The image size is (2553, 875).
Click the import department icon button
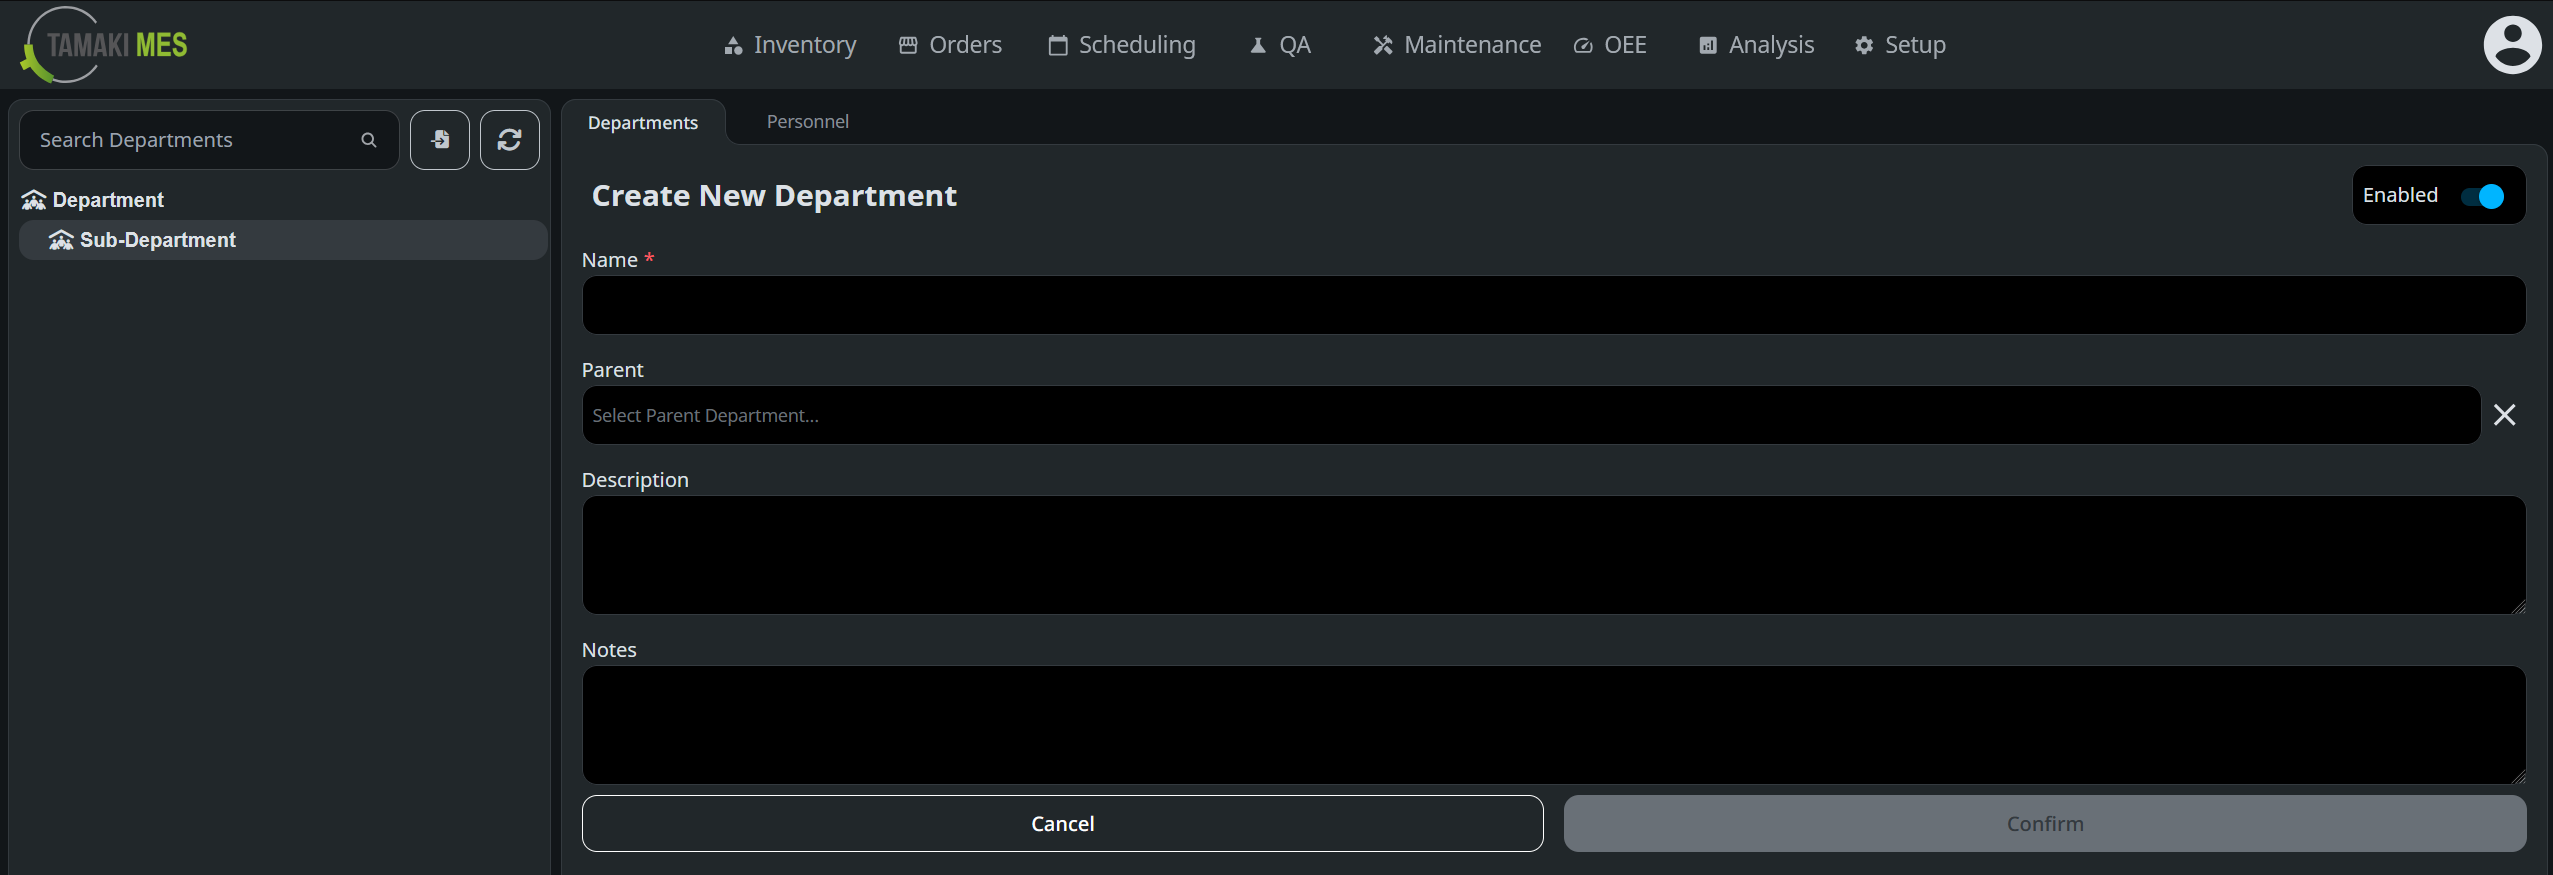tap(440, 140)
